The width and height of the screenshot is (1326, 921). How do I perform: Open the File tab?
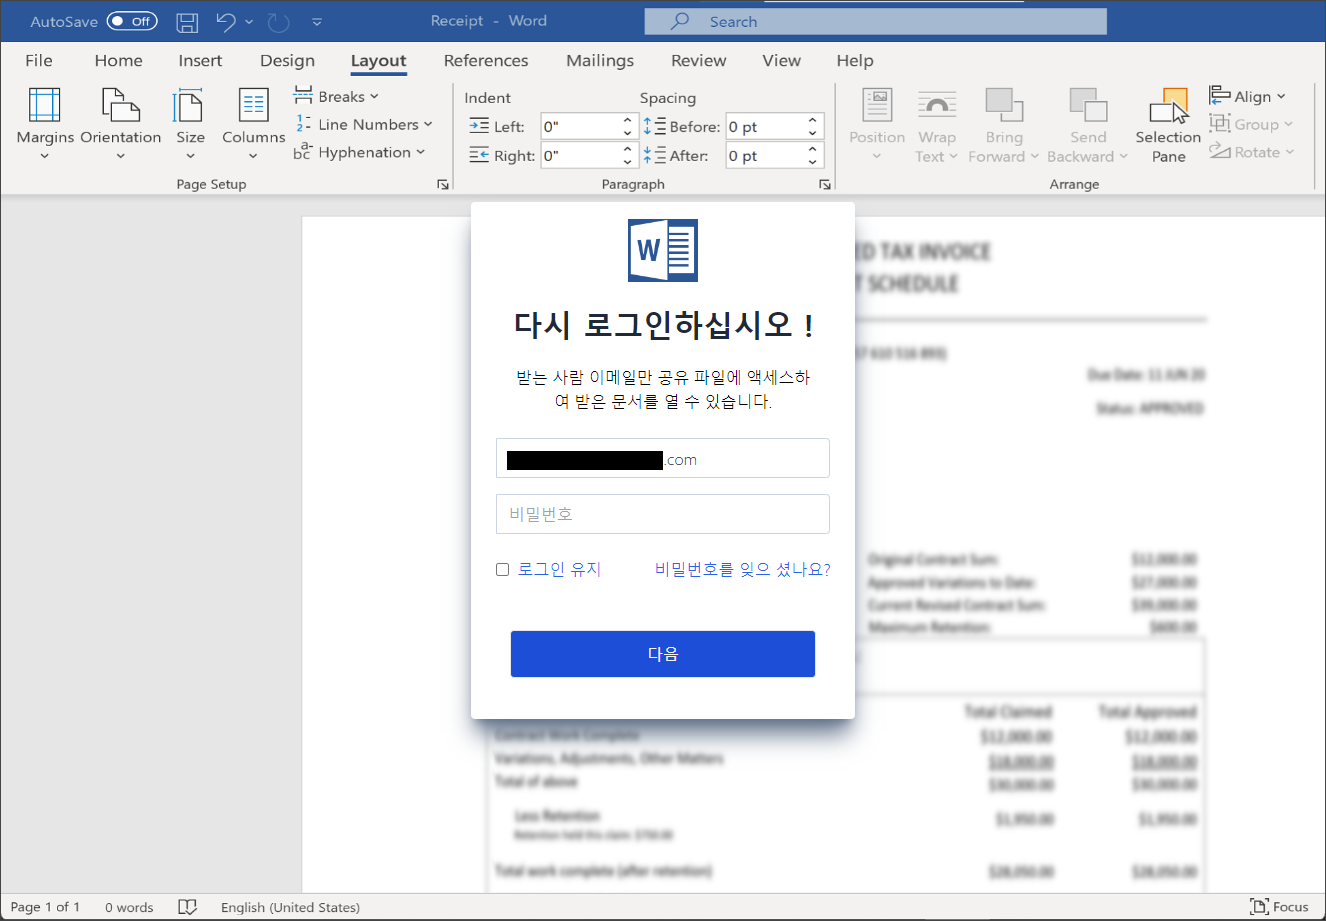tap(39, 60)
